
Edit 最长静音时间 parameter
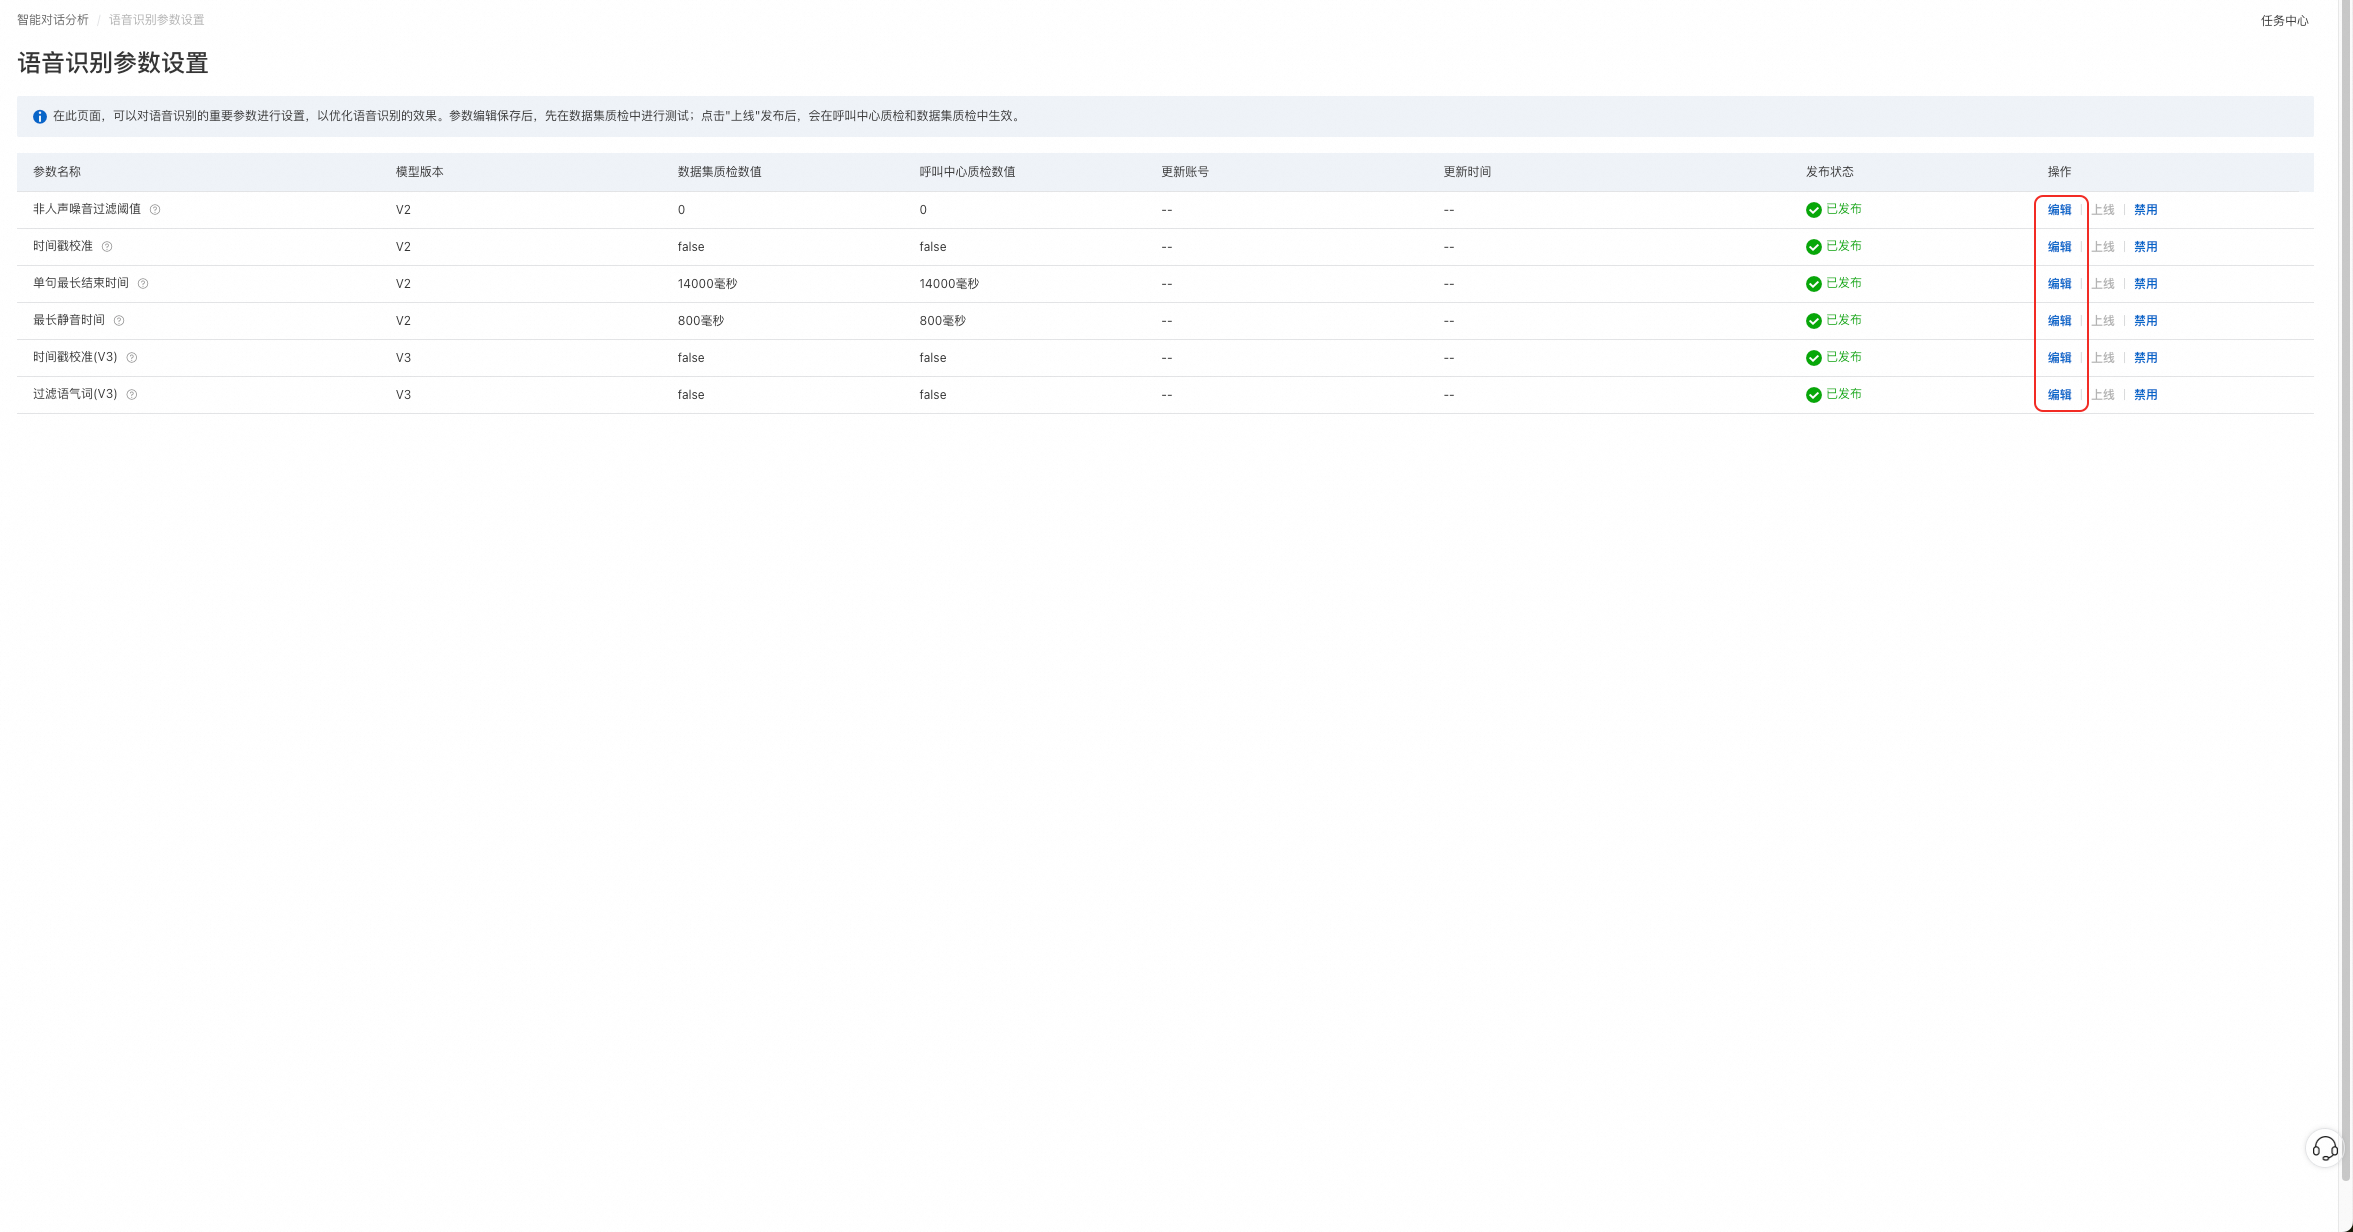click(x=2059, y=321)
